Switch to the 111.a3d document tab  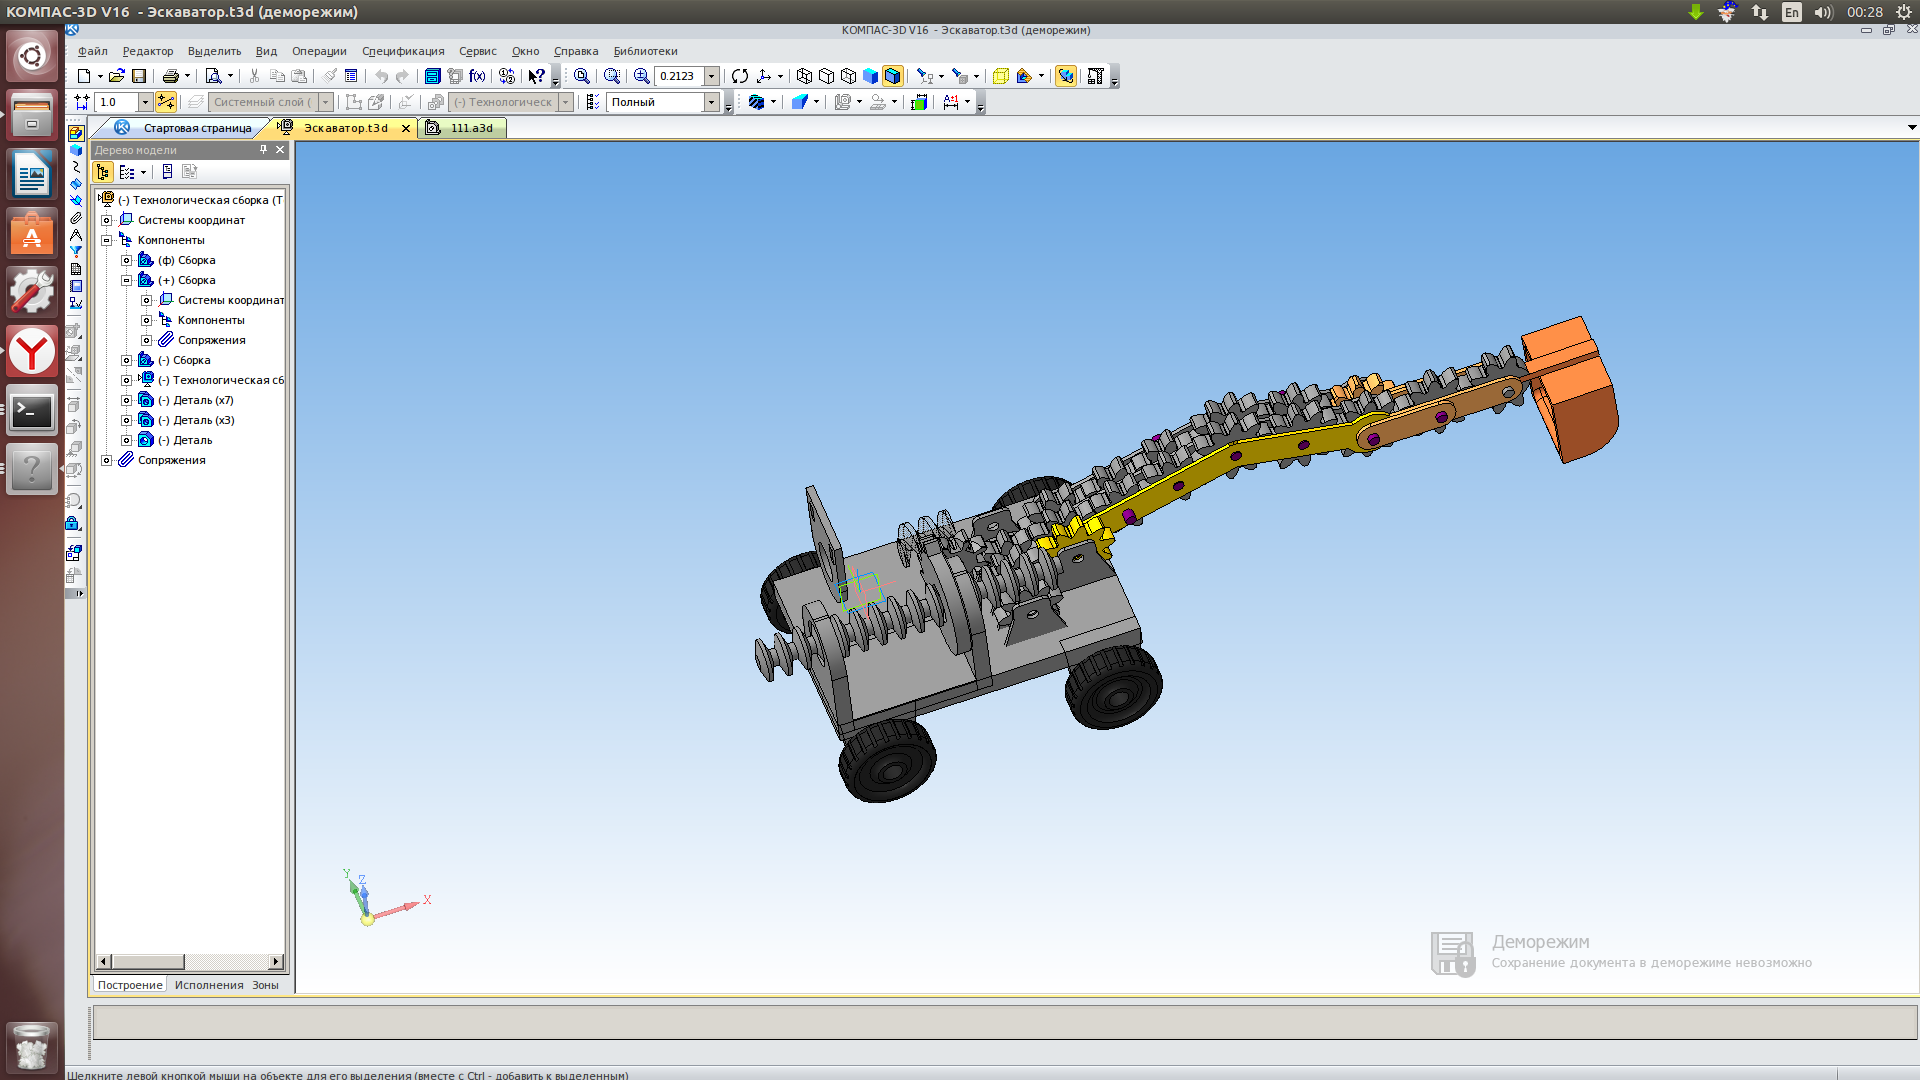click(x=466, y=128)
